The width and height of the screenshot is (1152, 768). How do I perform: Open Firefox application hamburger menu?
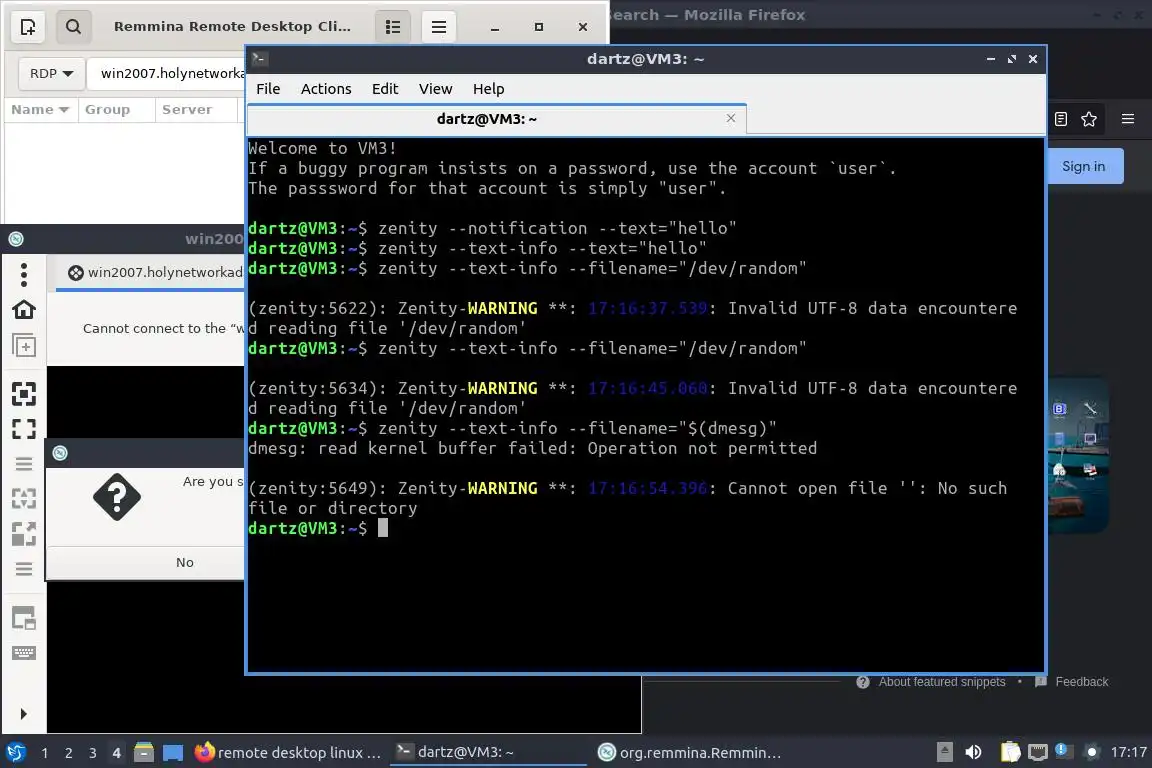1128,119
